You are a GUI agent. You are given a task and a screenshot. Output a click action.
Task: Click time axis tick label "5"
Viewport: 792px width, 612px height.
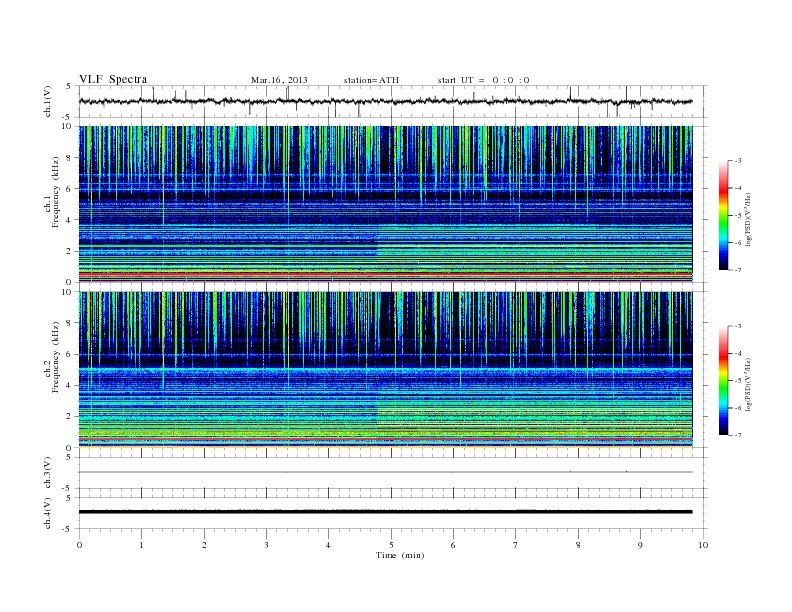[391, 545]
